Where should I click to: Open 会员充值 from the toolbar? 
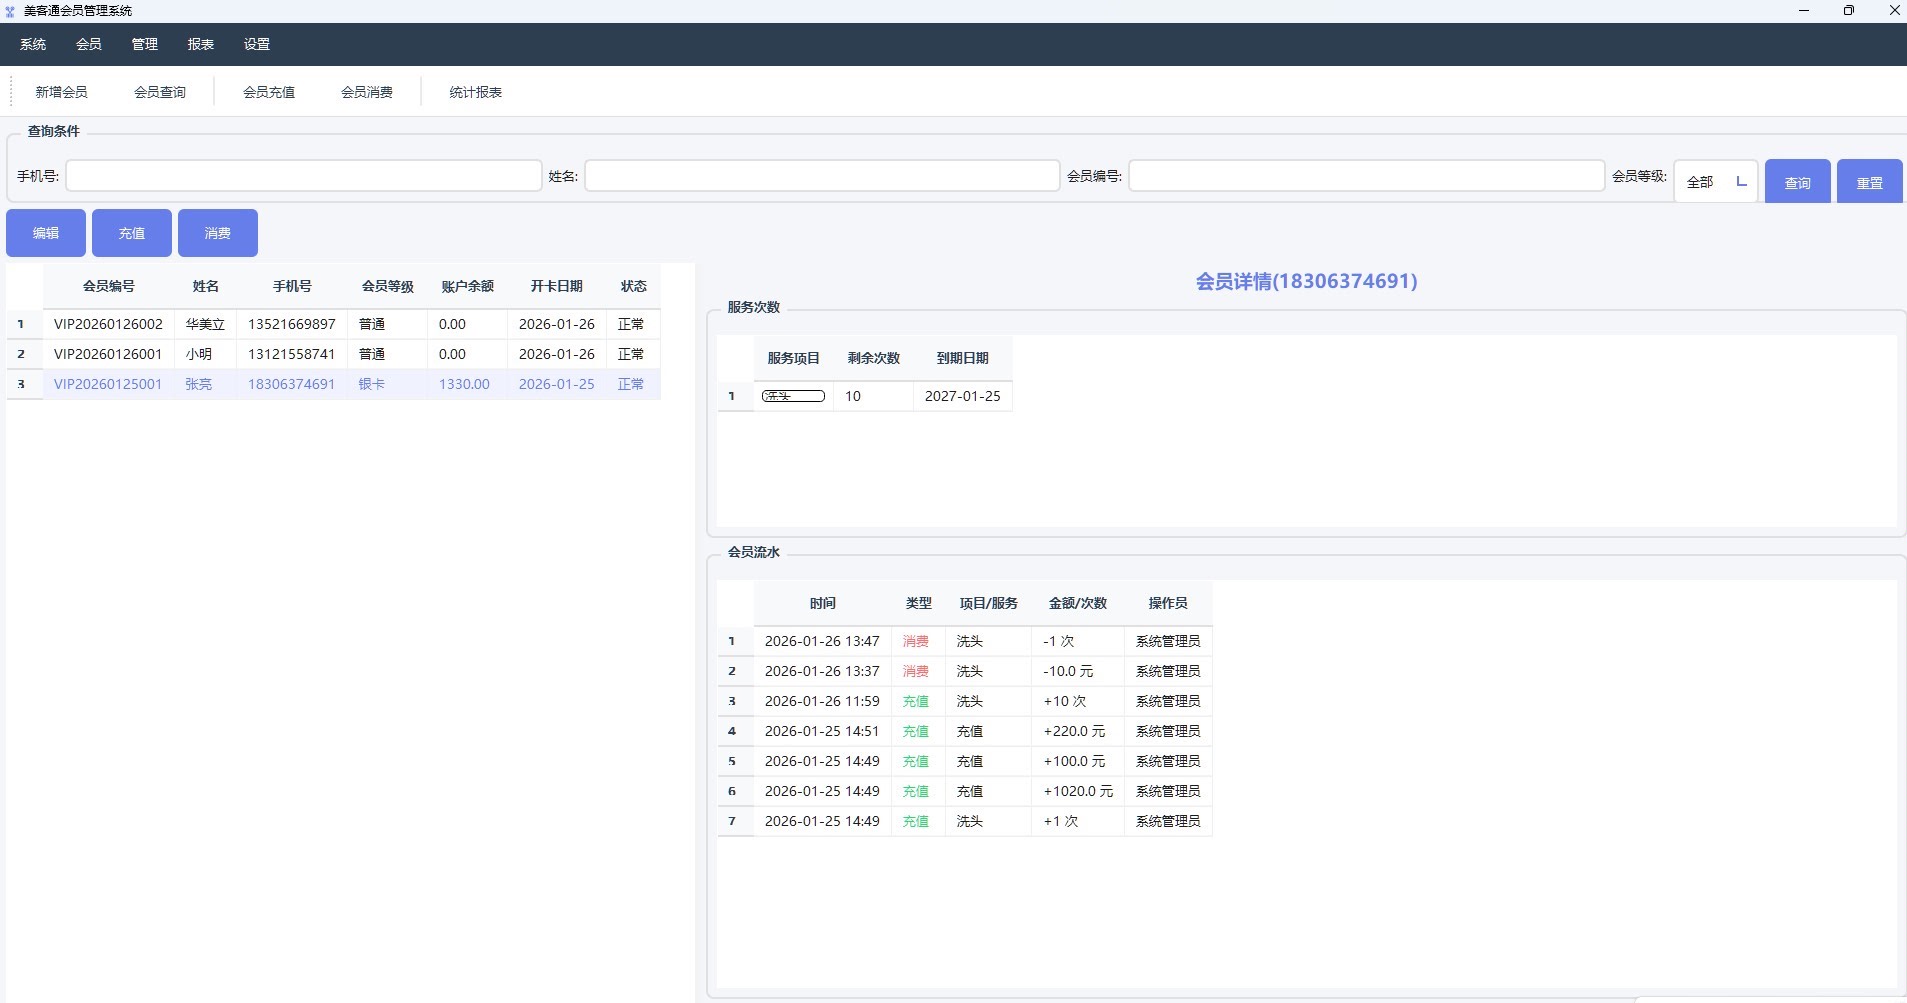coord(269,92)
